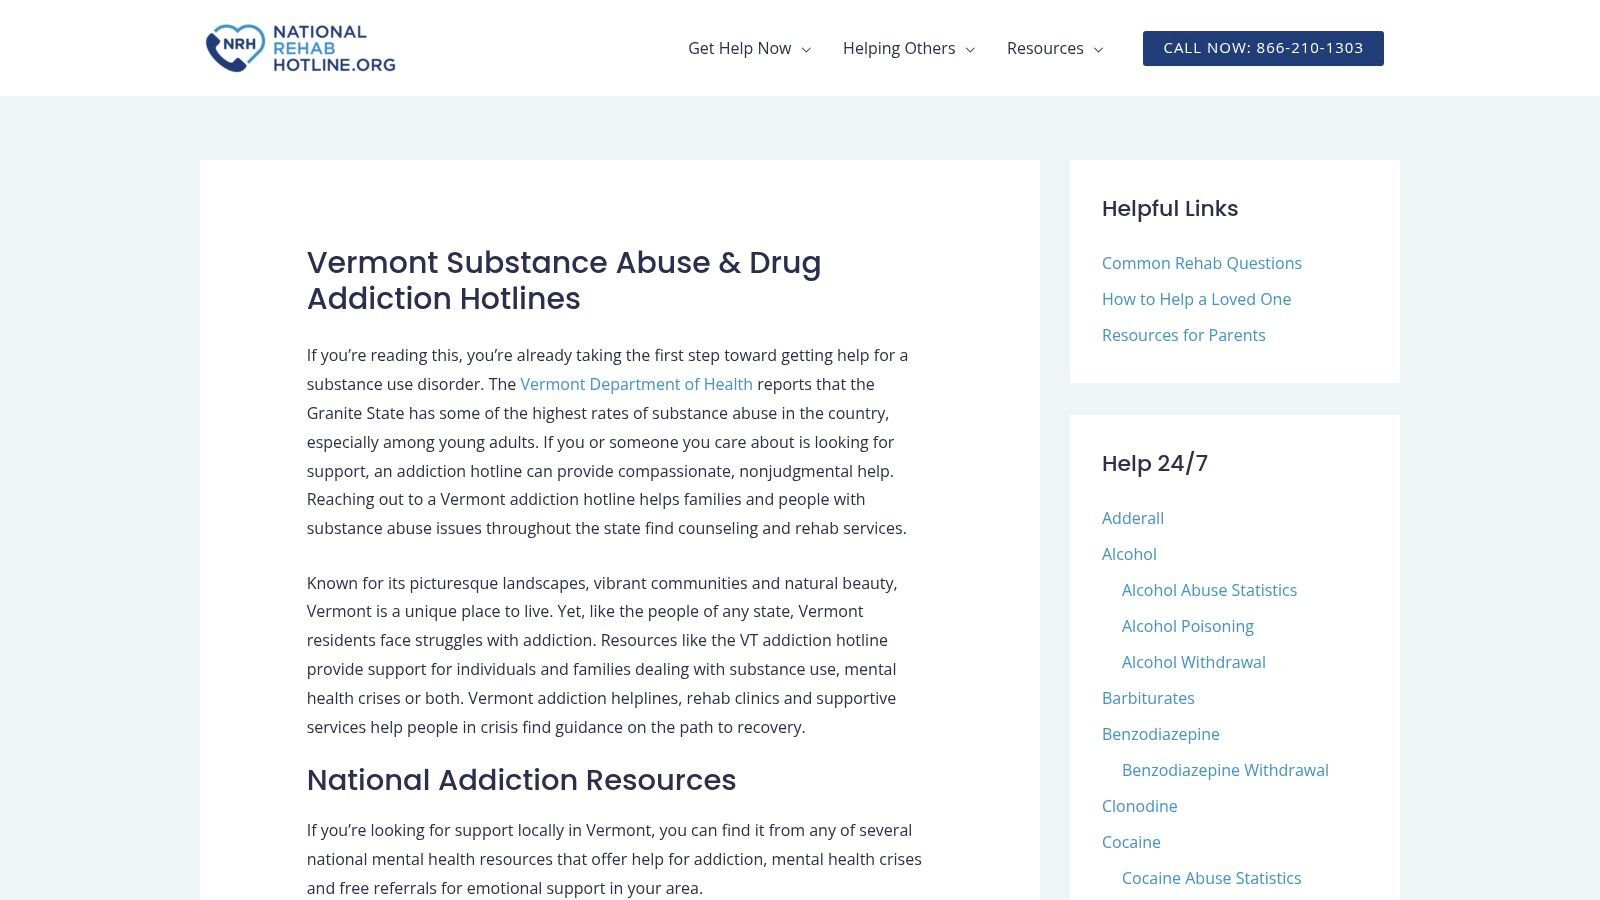Open the Benzodiazepine link

[x=1160, y=734]
